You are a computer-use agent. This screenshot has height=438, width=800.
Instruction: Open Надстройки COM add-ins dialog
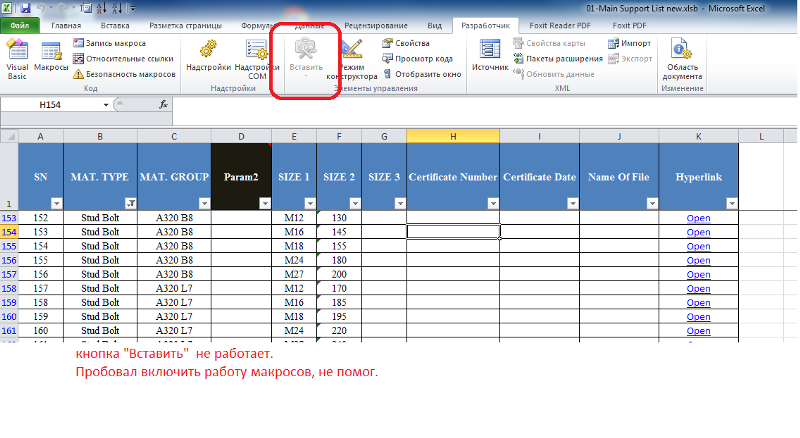pyautogui.click(x=250, y=58)
